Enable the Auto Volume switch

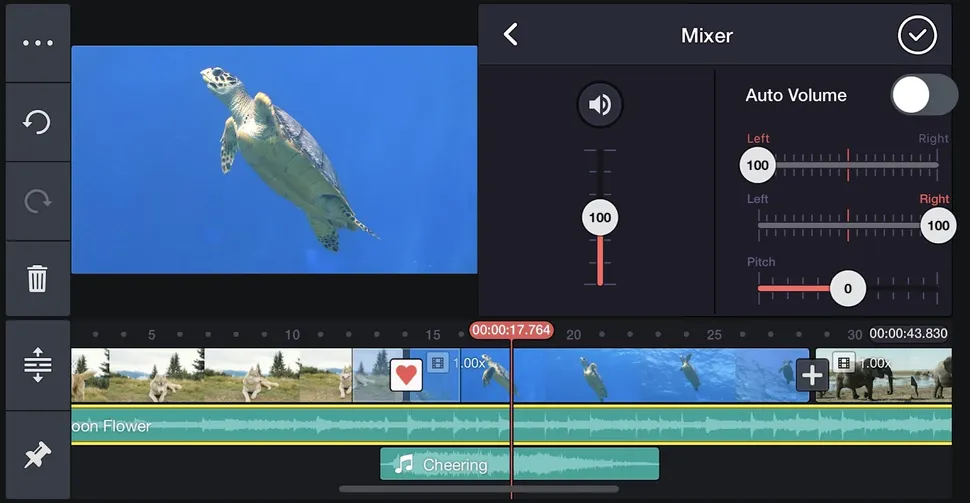pos(923,95)
